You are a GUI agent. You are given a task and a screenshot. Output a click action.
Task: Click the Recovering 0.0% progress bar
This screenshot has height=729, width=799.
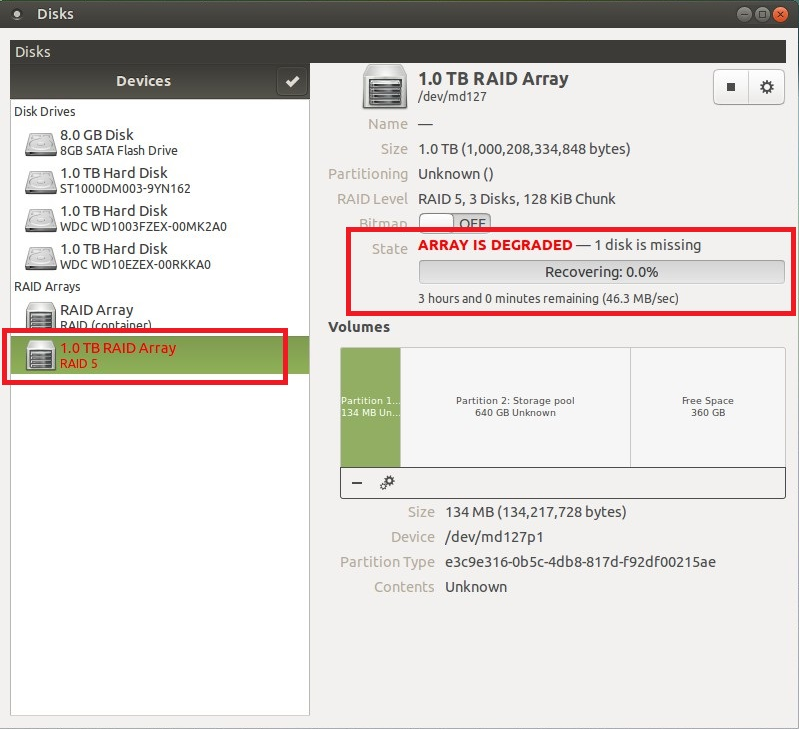tap(601, 272)
